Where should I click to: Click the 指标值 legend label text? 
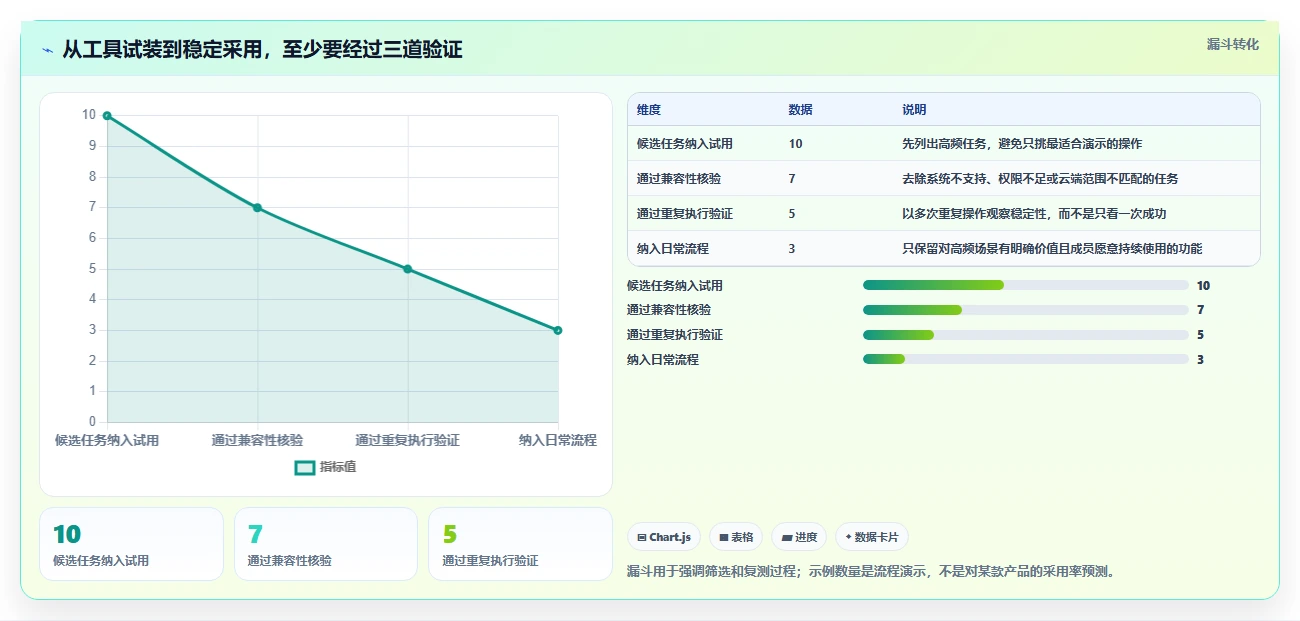click(338, 468)
